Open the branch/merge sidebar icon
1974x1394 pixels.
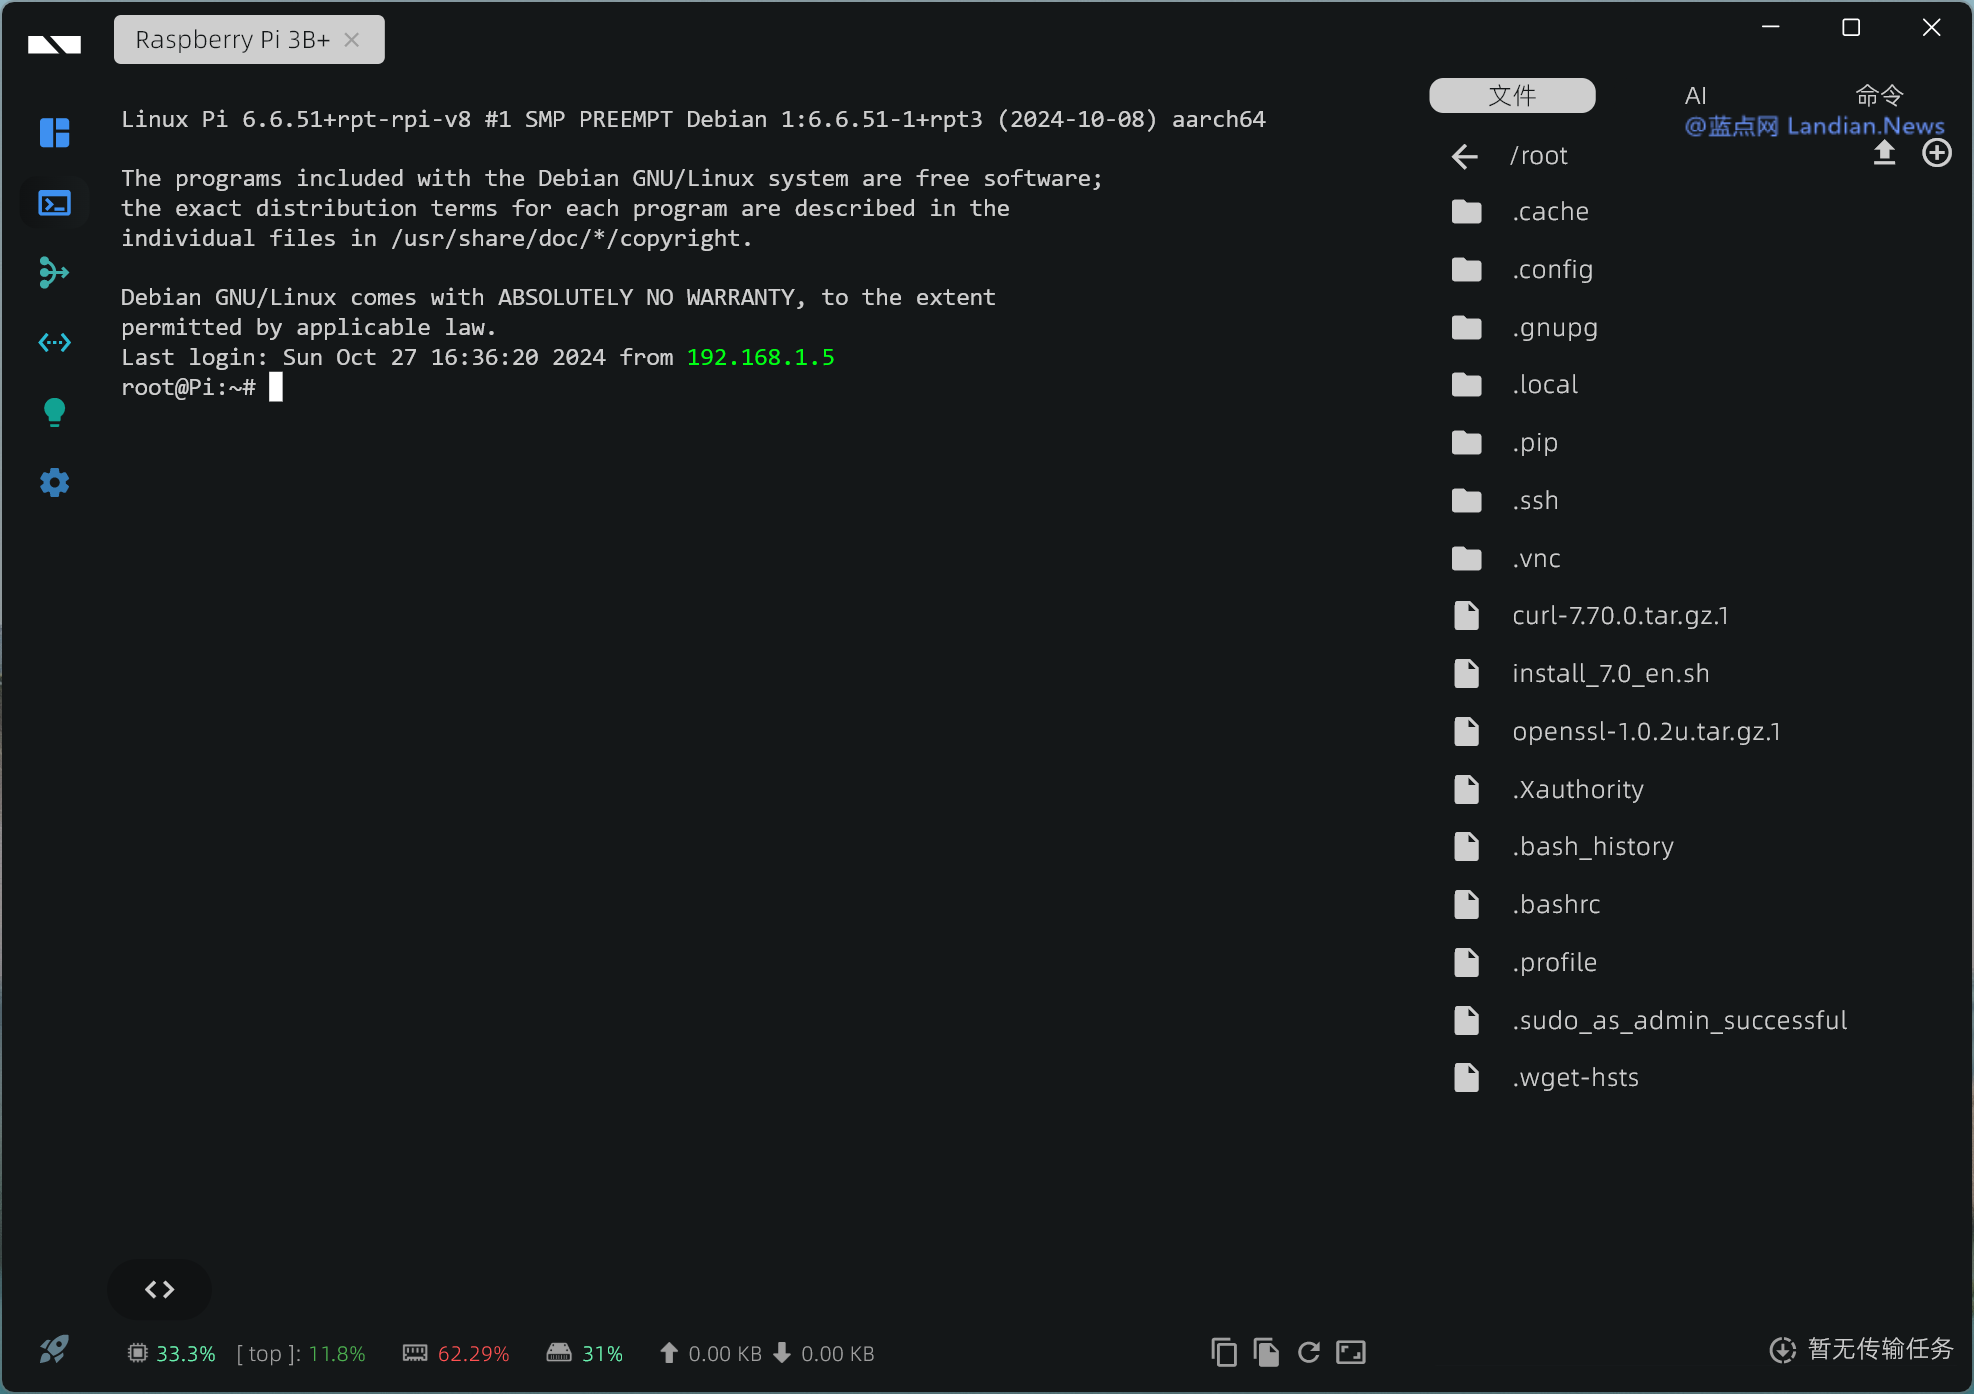54,272
